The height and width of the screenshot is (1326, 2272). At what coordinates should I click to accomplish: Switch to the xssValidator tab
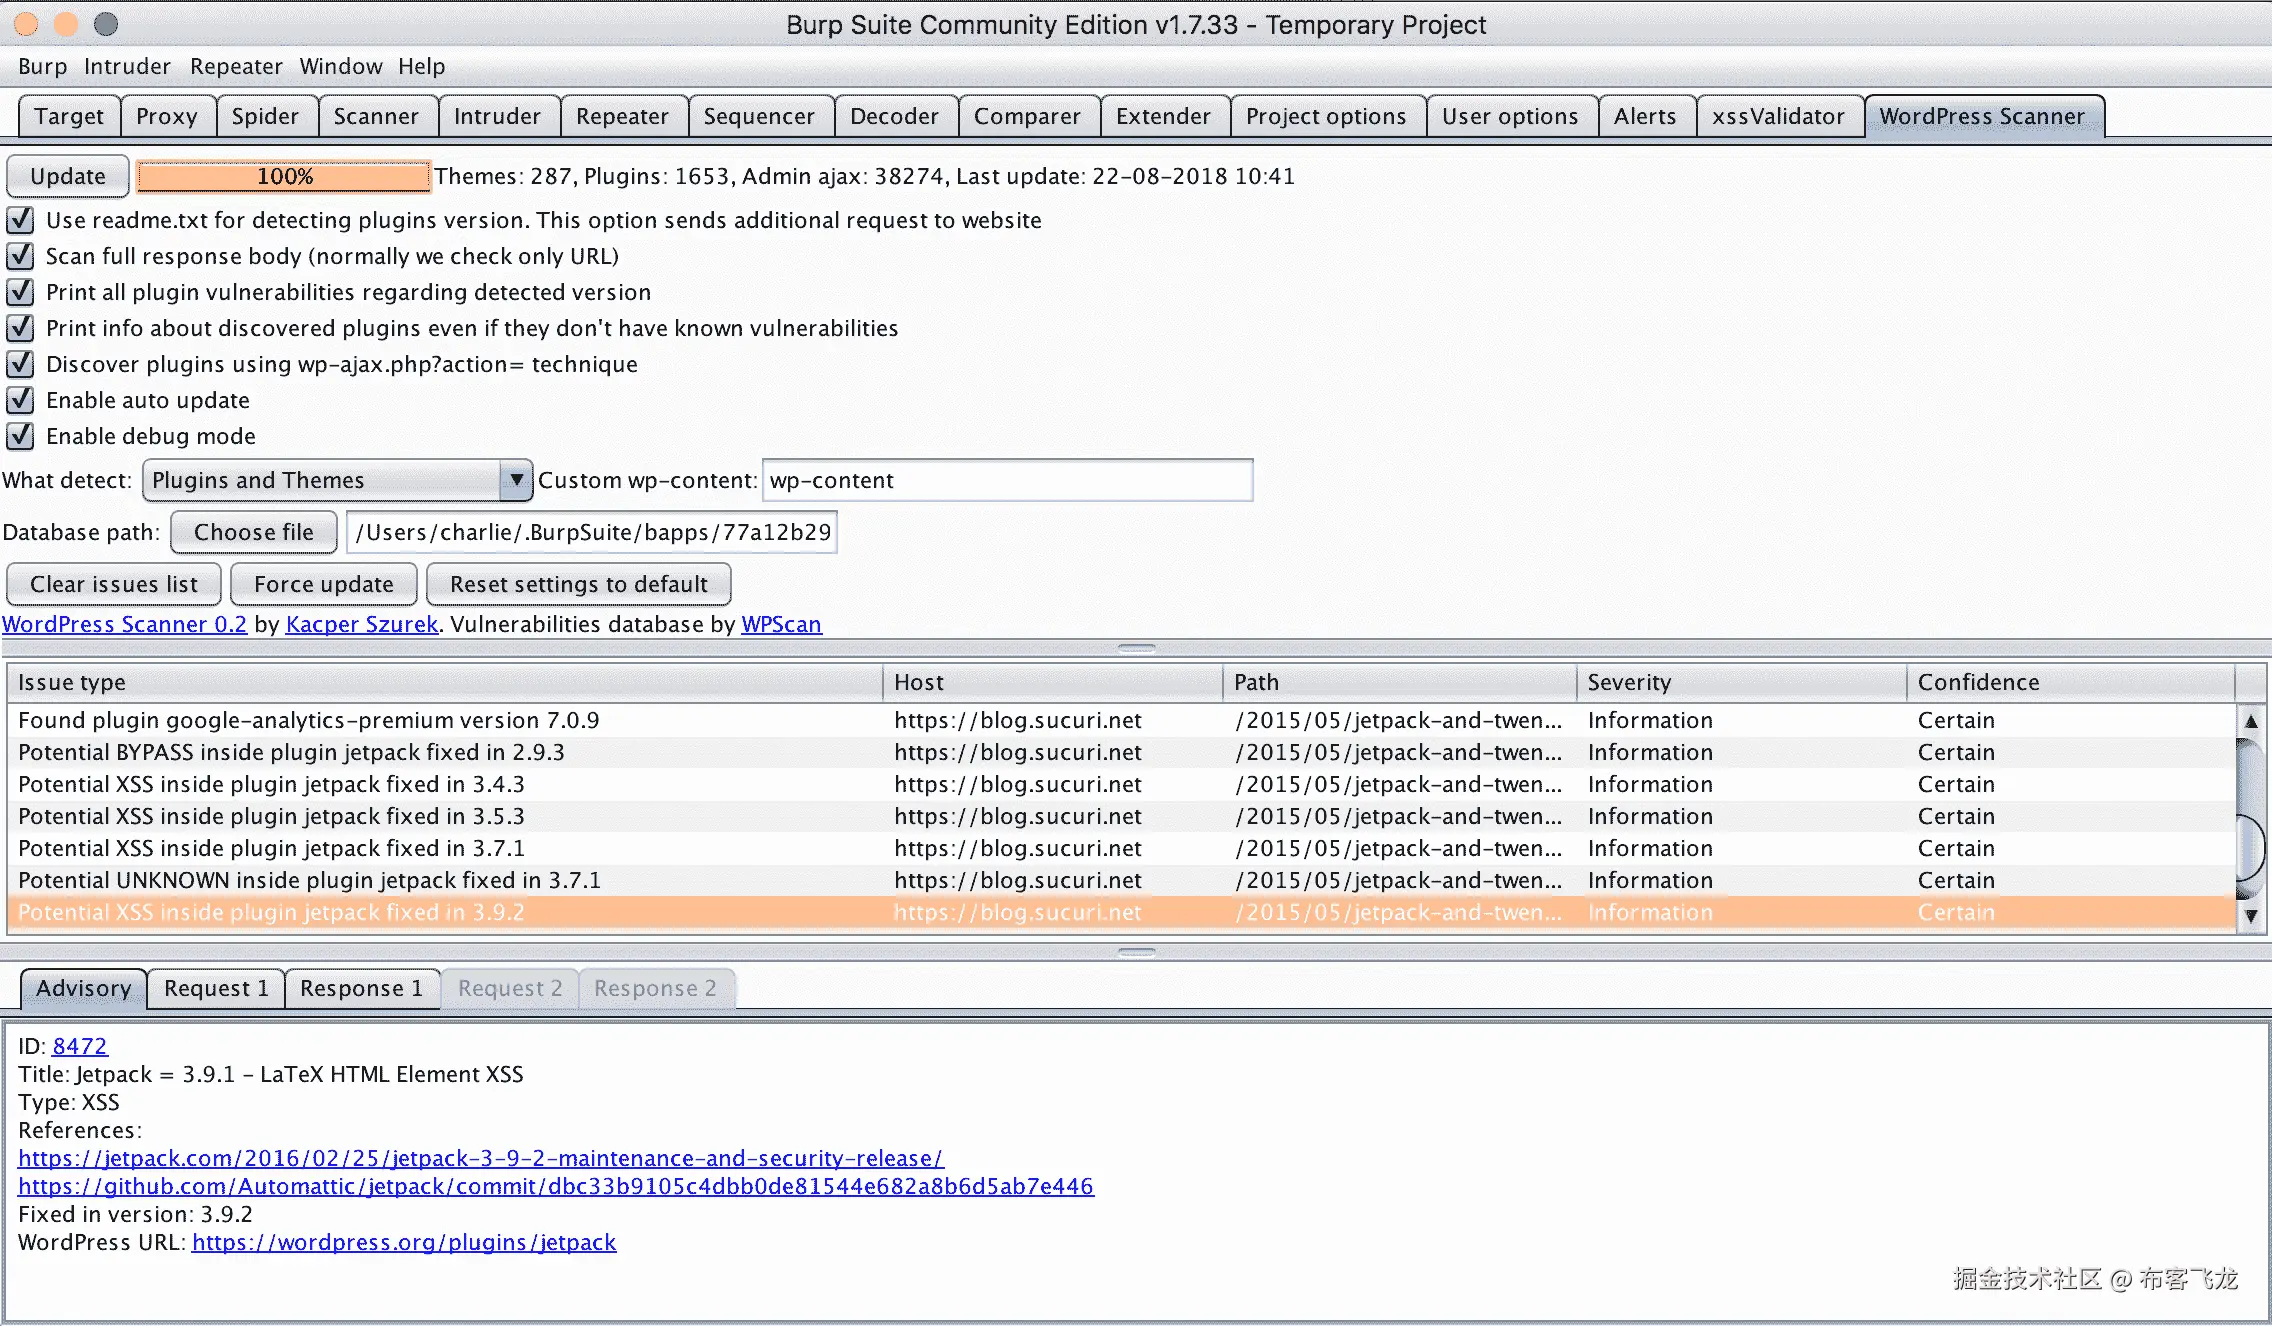(x=1777, y=116)
